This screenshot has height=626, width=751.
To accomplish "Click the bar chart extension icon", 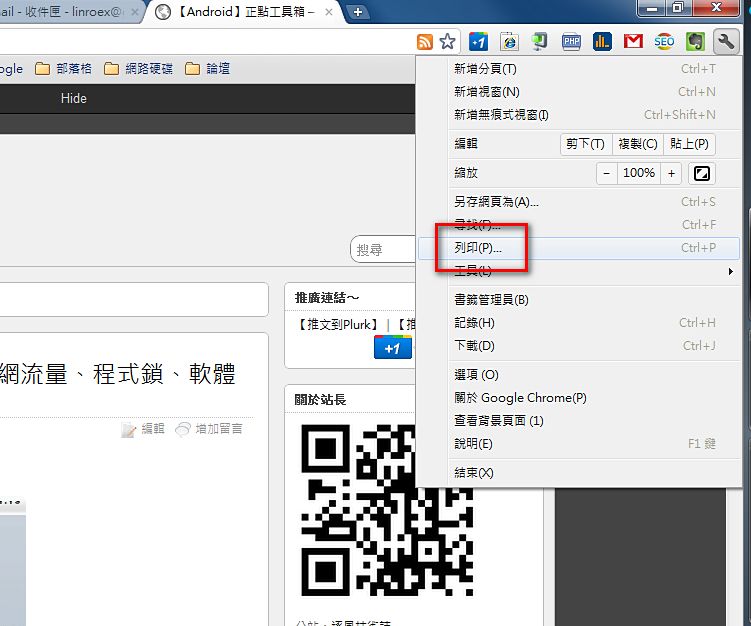I will point(602,42).
